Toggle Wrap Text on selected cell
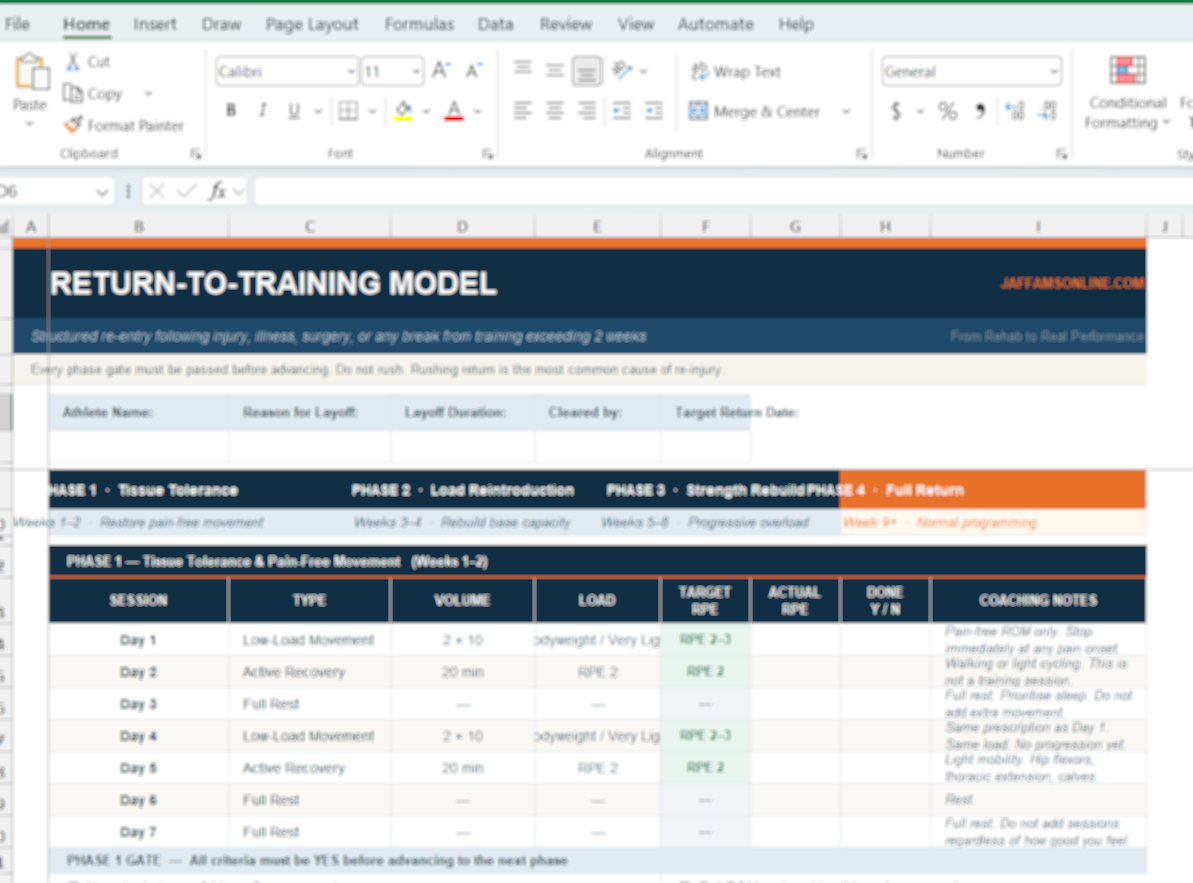This screenshot has height=883, width=1193. coord(735,72)
